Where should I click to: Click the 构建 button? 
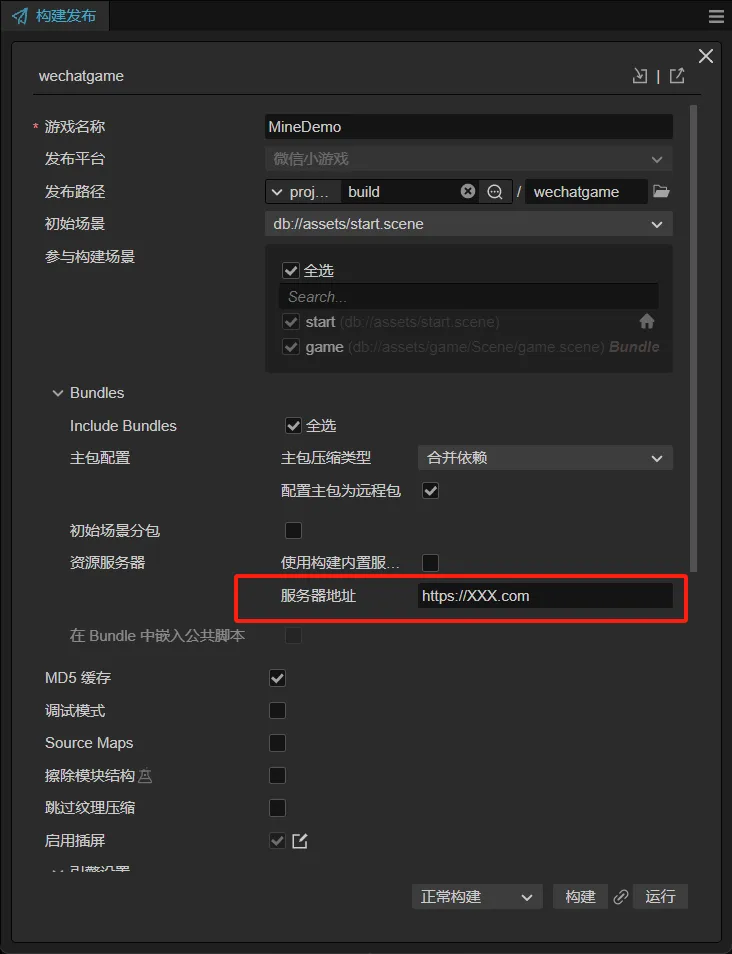(x=580, y=897)
